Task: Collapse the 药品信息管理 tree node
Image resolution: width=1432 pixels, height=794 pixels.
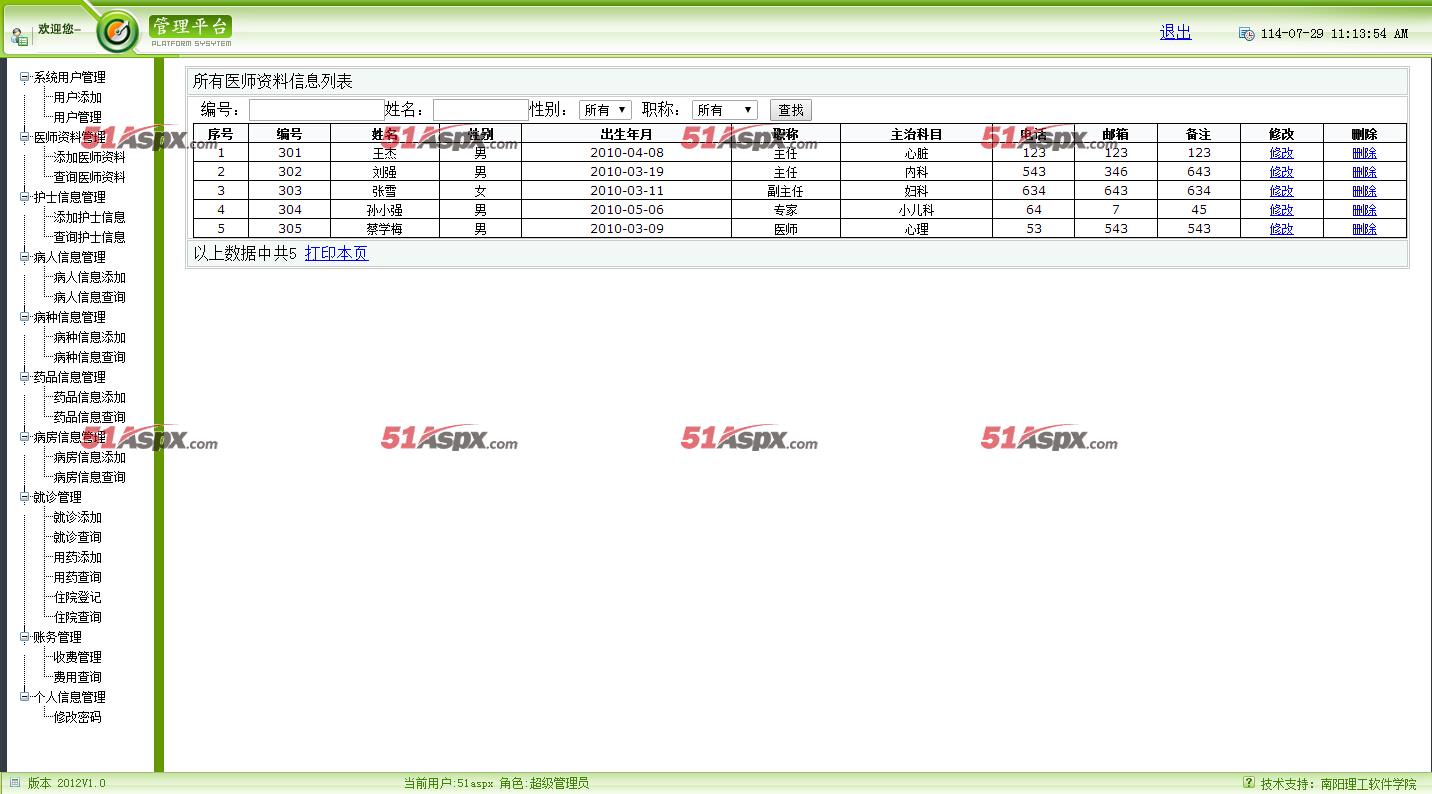Action: tap(25, 377)
